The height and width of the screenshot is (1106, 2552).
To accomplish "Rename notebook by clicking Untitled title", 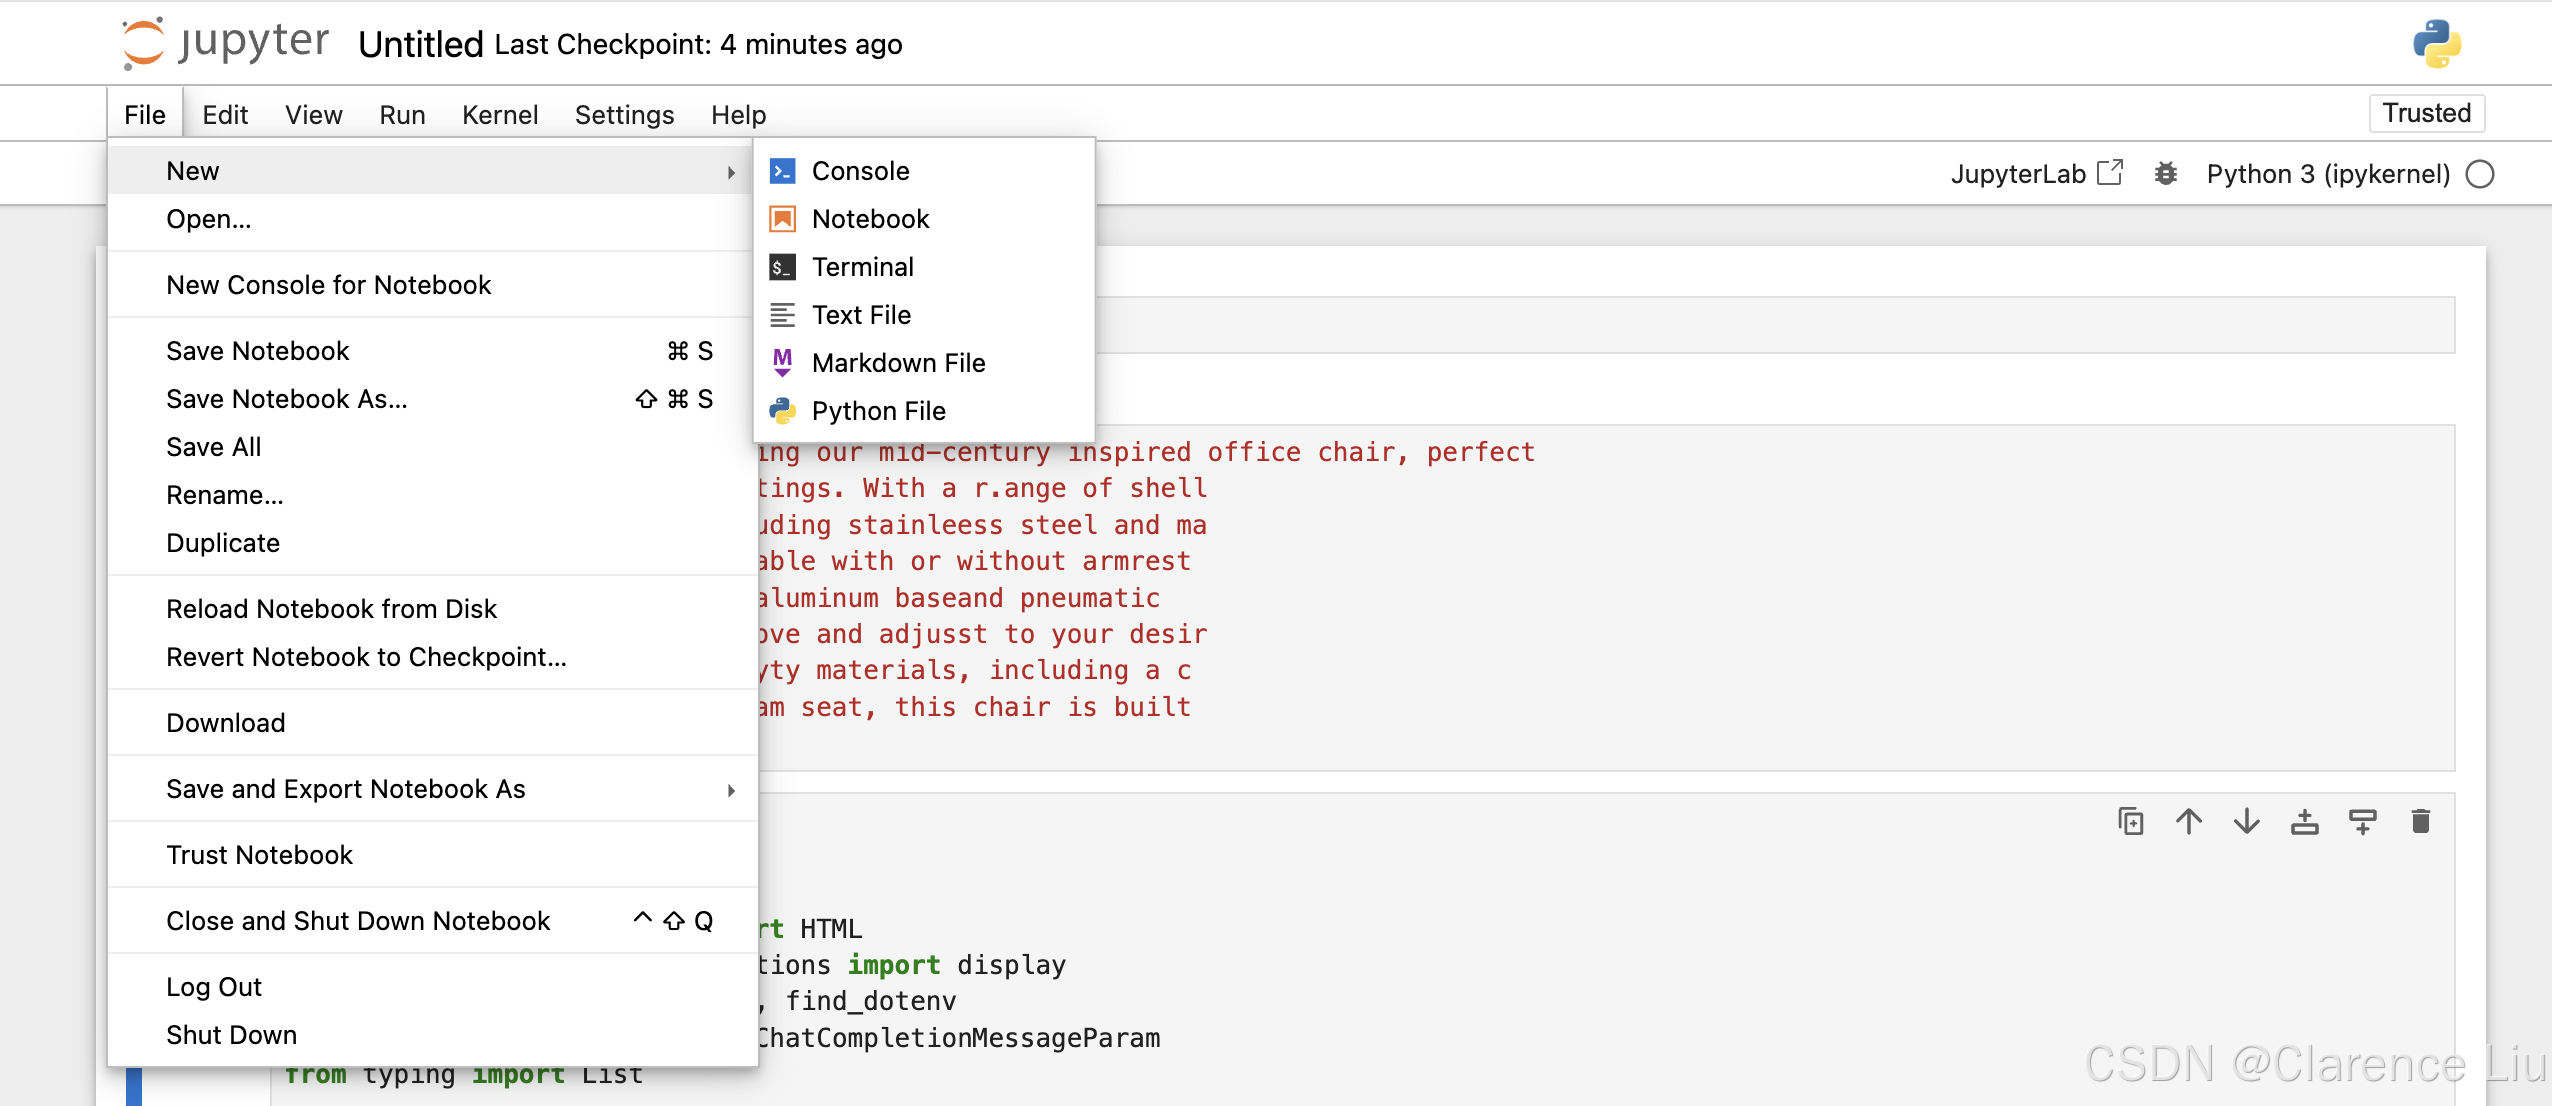I will pyautogui.click(x=420, y=45).
